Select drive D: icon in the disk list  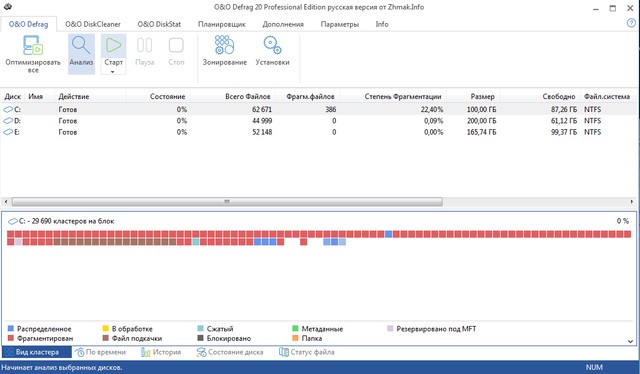click(8, 121)
